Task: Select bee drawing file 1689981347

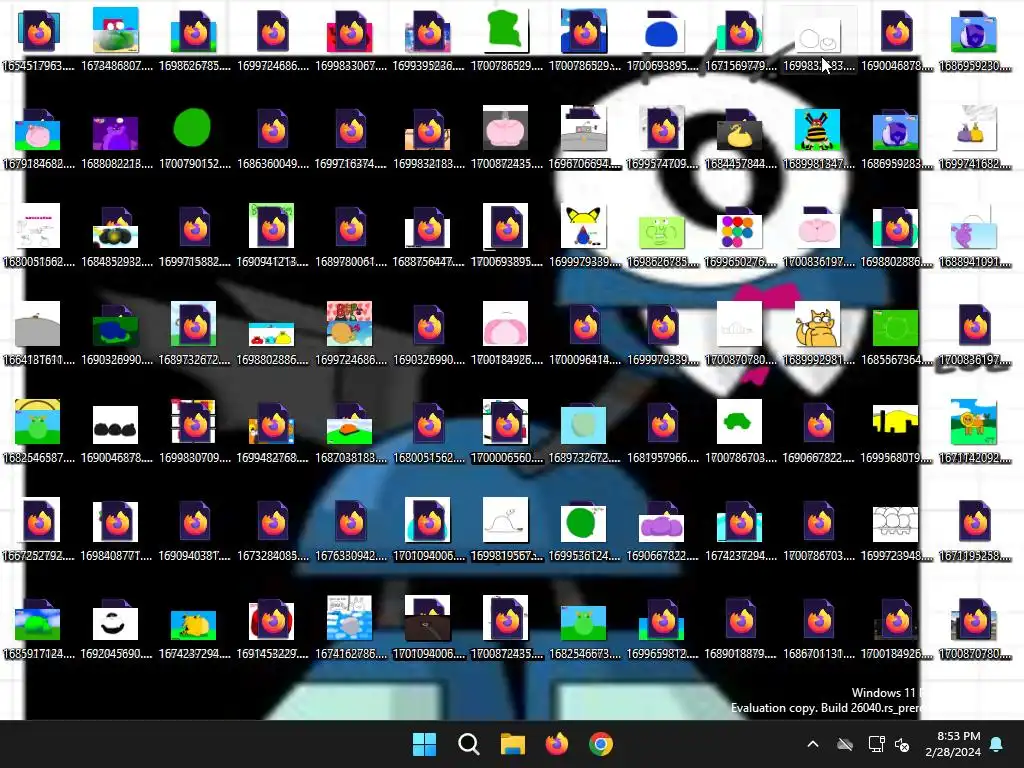Action: click(818, 137)
